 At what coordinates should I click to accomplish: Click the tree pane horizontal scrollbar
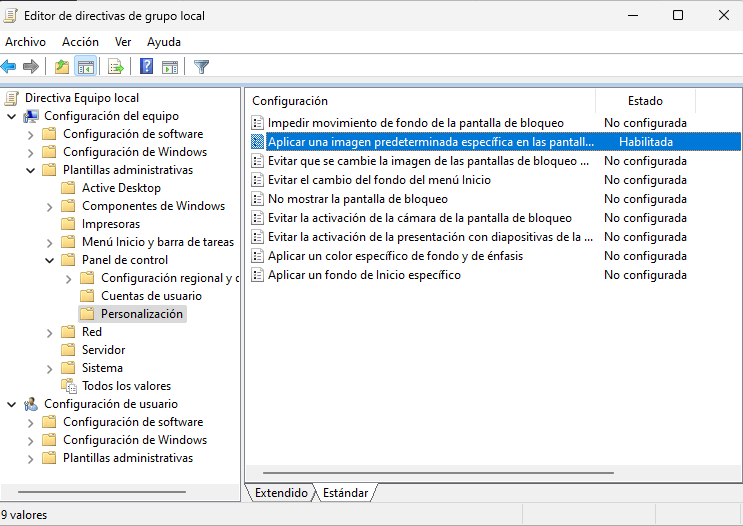tap(102, 492)
